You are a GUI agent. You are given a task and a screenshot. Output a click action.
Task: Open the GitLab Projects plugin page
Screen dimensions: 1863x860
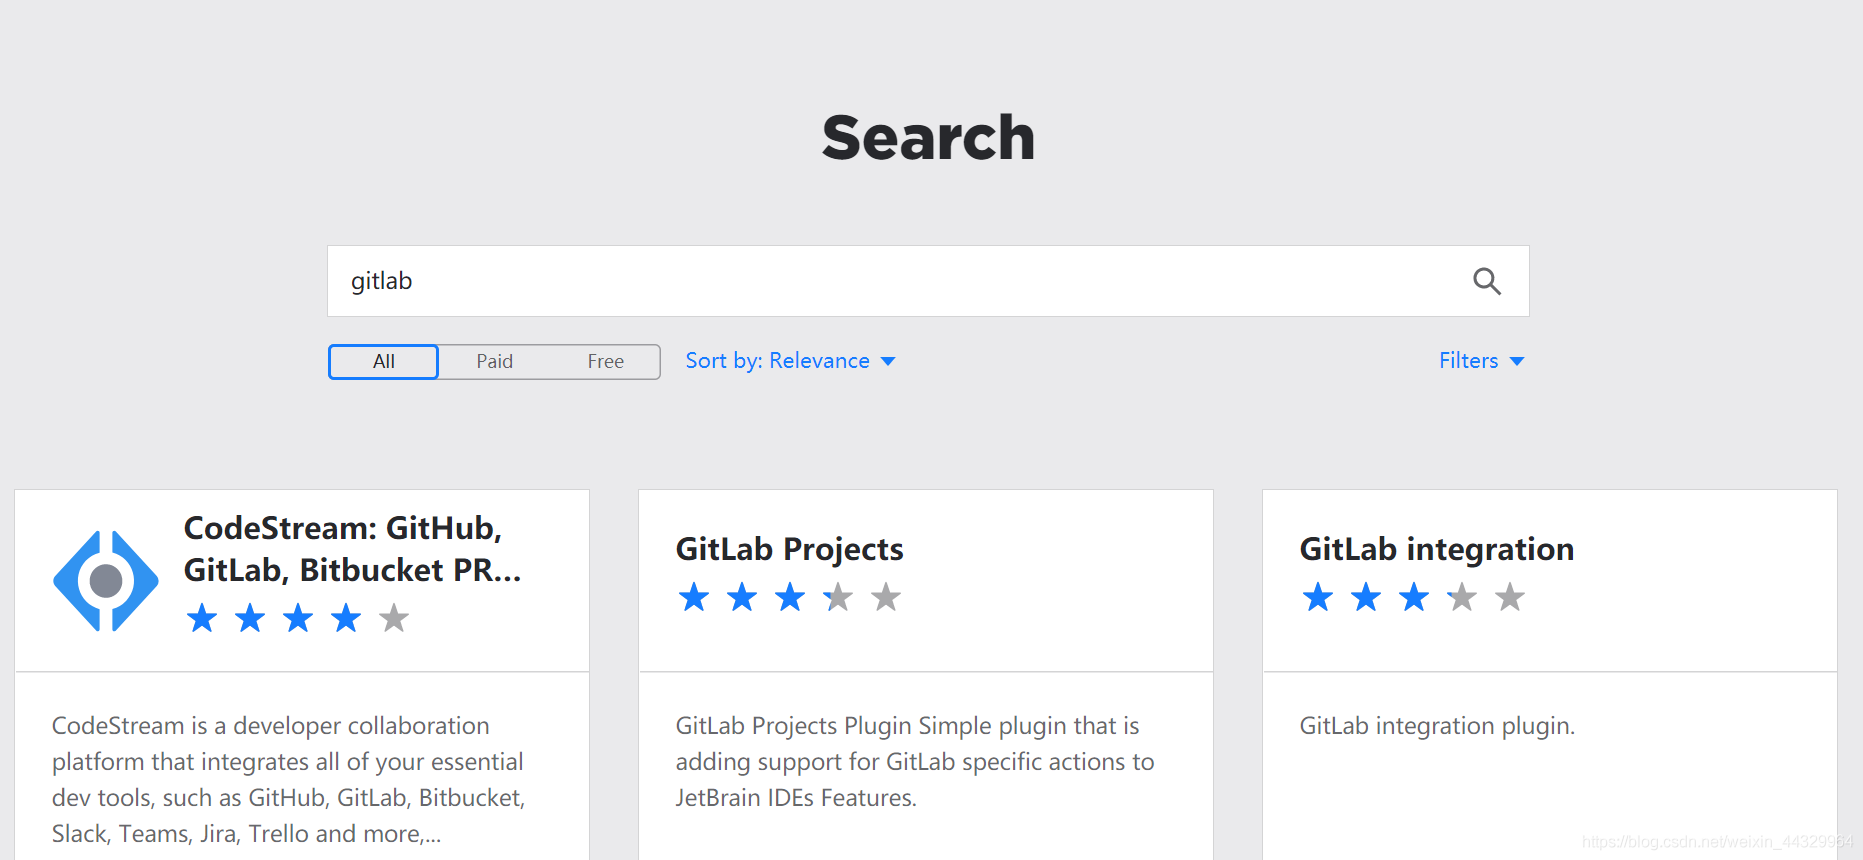(789, 549)
